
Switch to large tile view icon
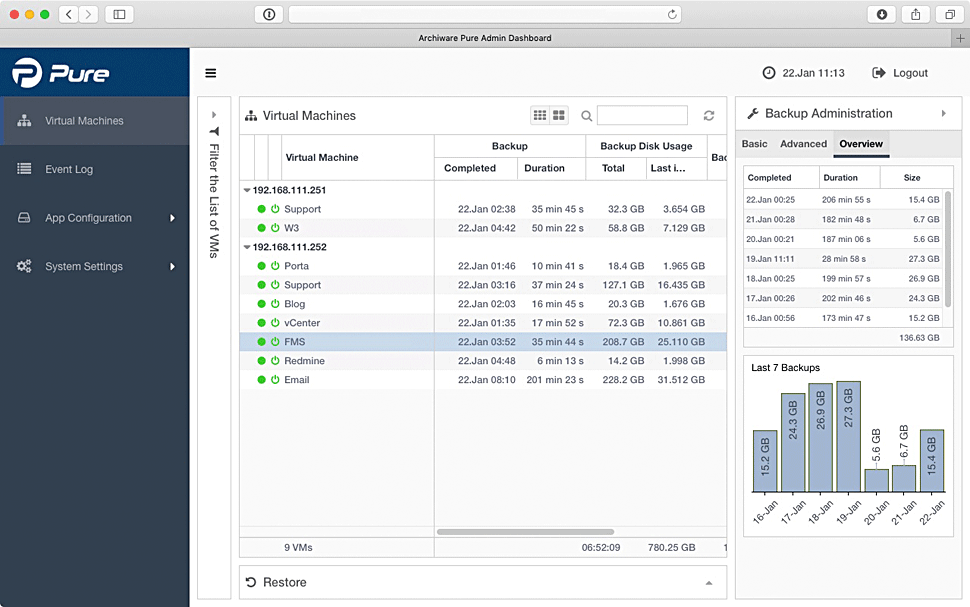pos(559,116)
